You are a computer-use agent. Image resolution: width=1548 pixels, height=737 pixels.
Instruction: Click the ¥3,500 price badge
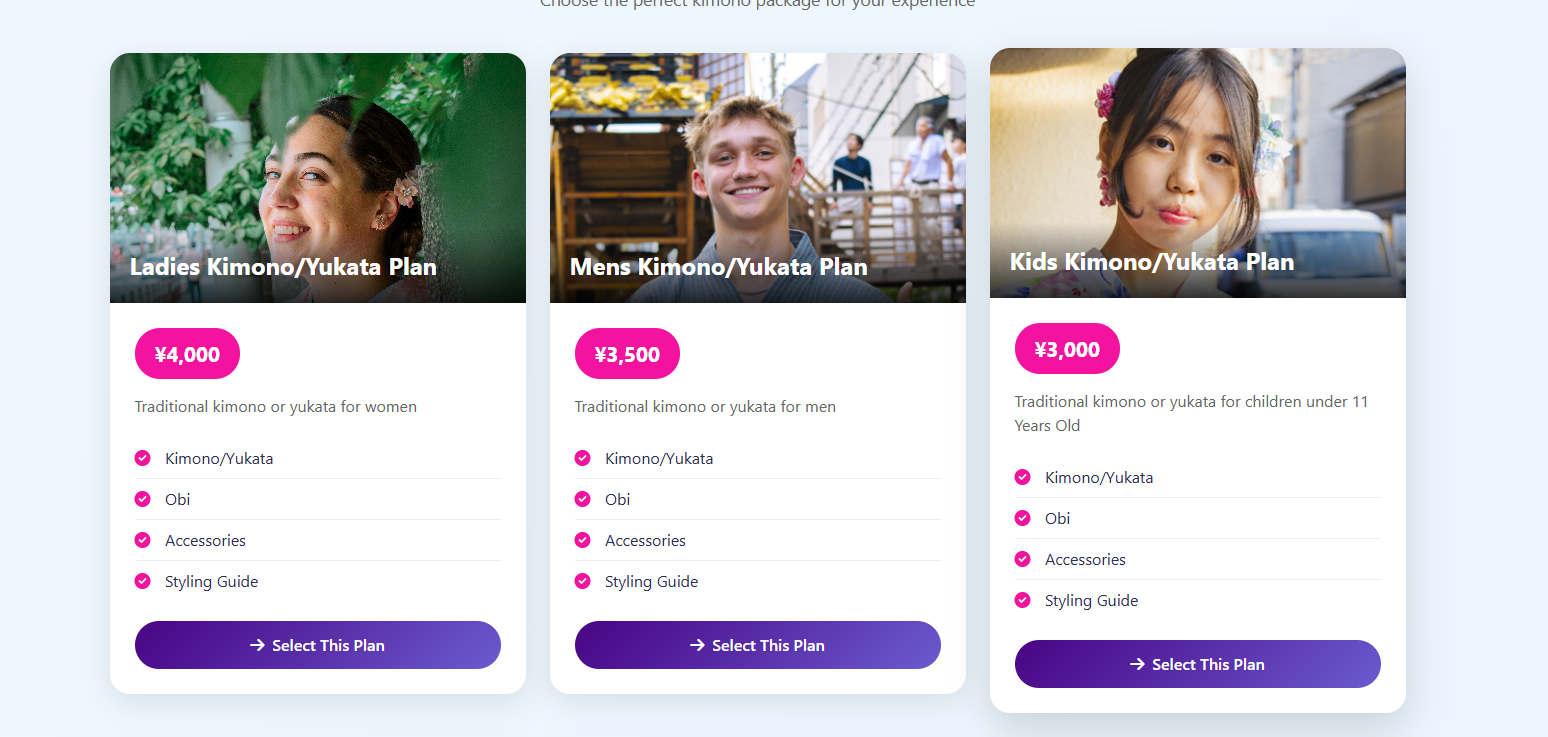(x=627, y=354)
